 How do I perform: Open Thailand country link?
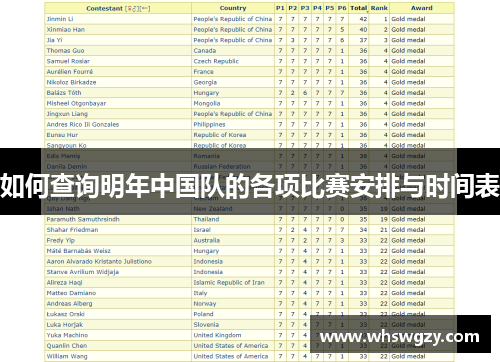click(x=206, y=219)
